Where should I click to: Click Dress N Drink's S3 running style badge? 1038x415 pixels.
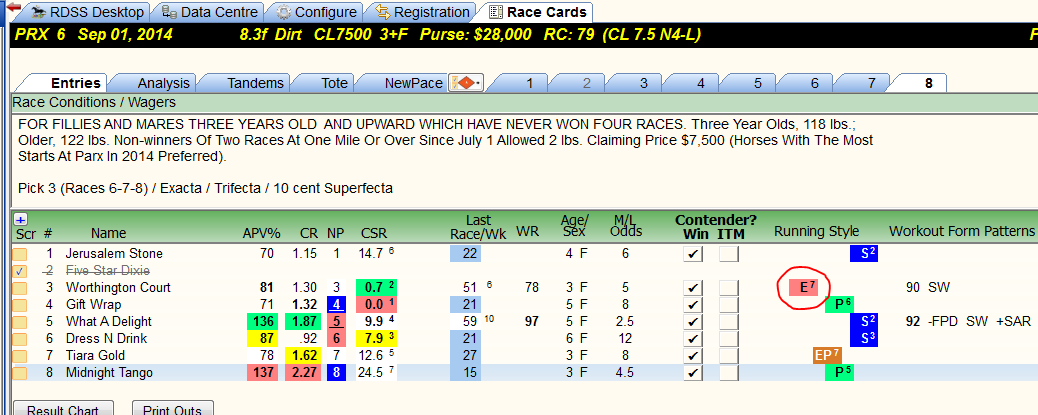[x=864, y=338]
